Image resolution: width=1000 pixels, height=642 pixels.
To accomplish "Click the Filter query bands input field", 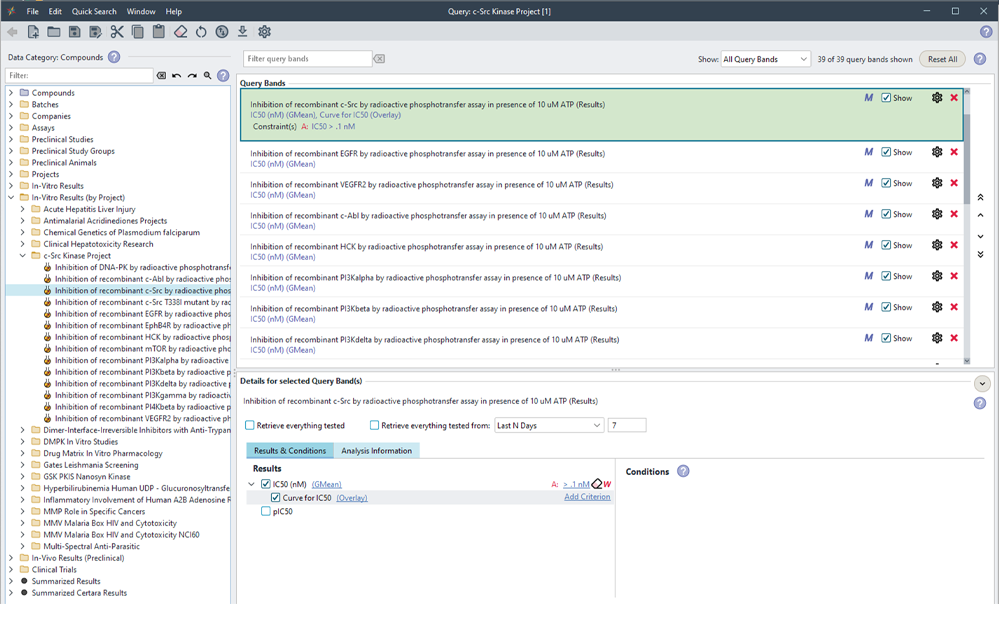I will [x=307, y=59].
